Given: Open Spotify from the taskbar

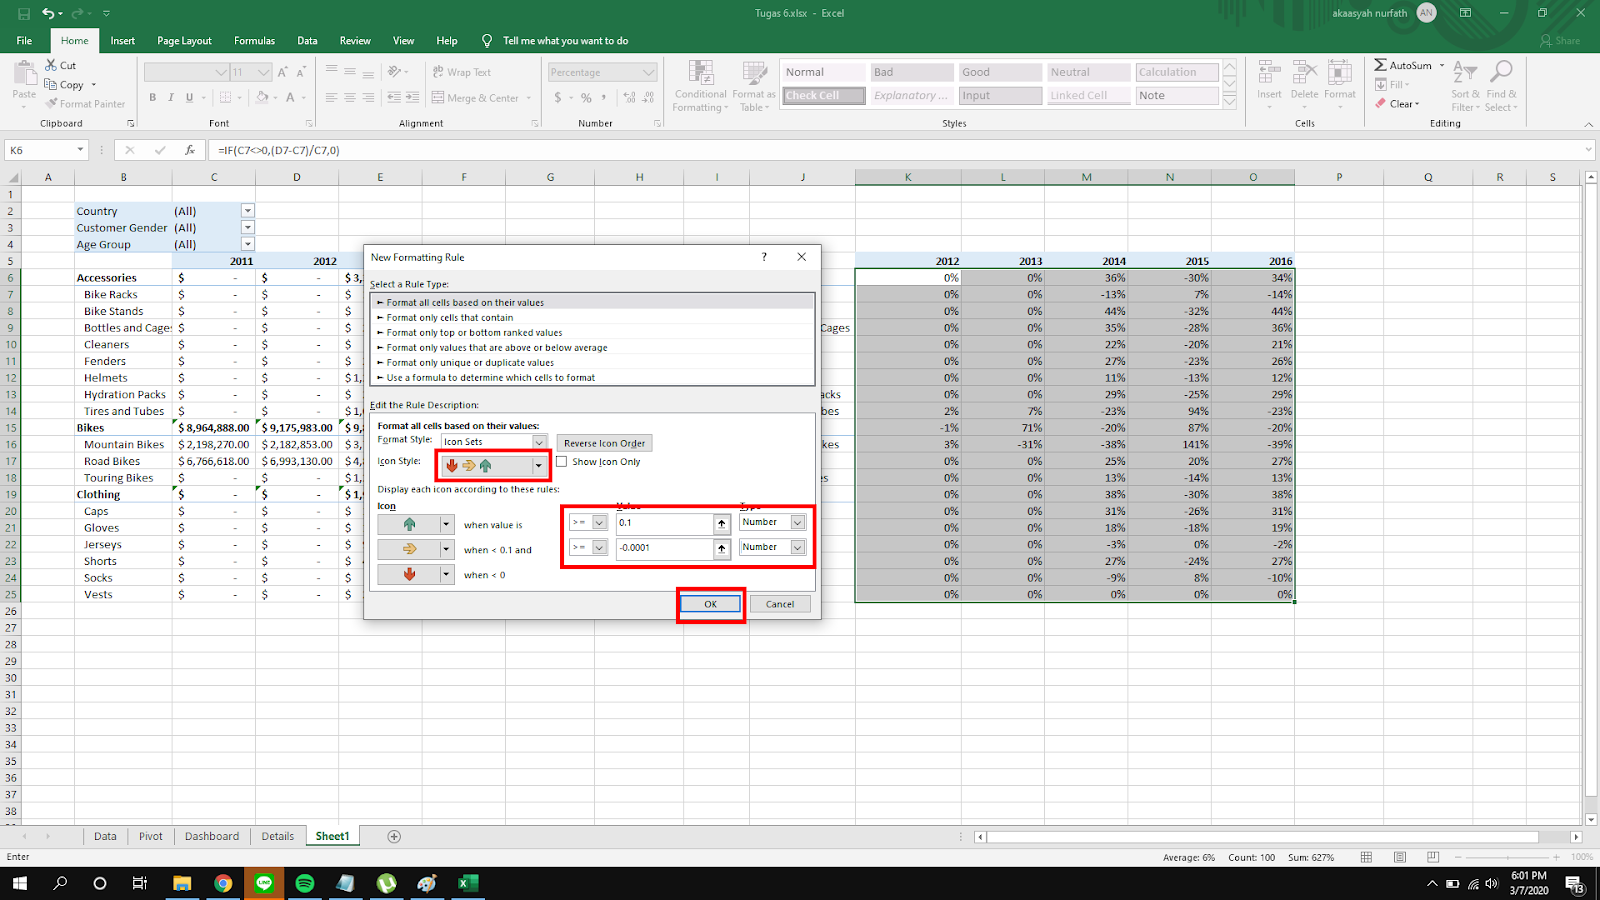Looking at the screenshot, I should (x=305, y=883).
